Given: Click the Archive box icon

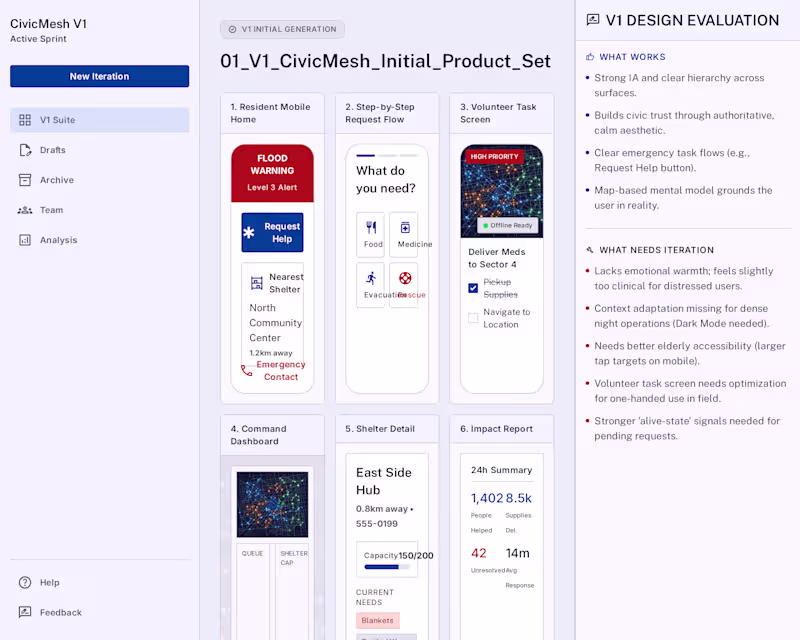Looking at the screenshot, I should (25, 180).
